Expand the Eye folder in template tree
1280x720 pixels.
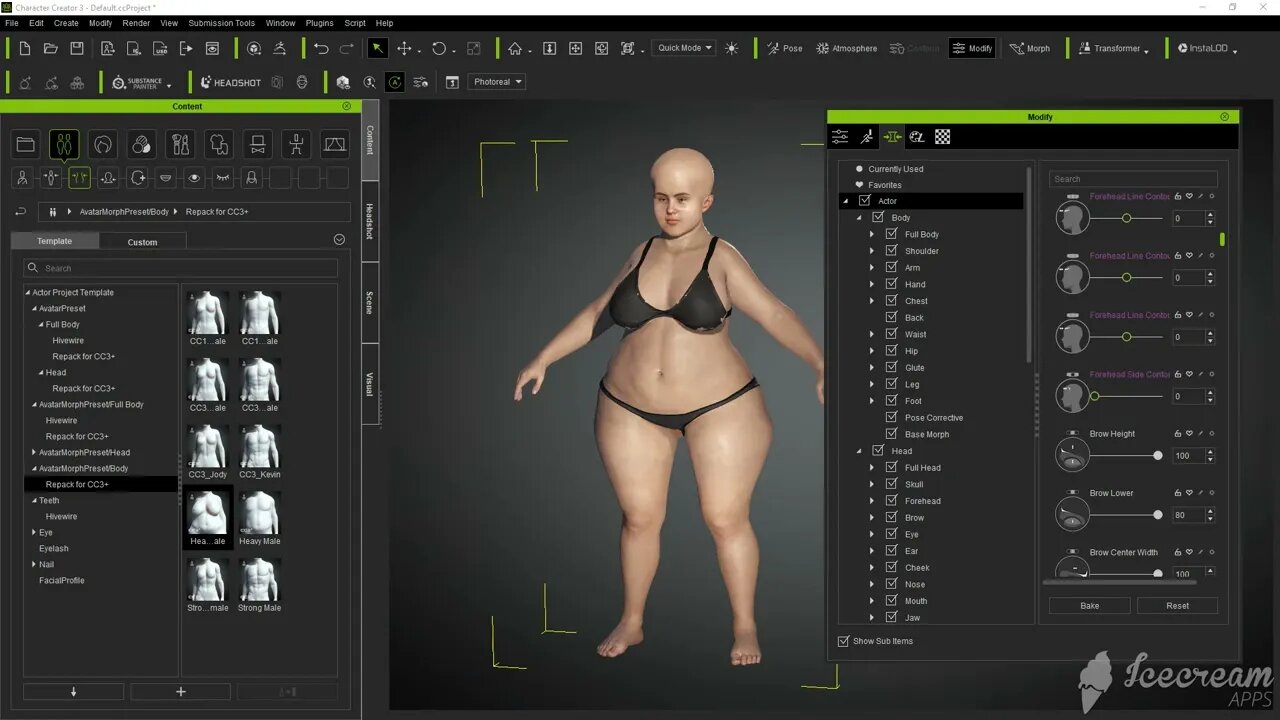[34, 533]
